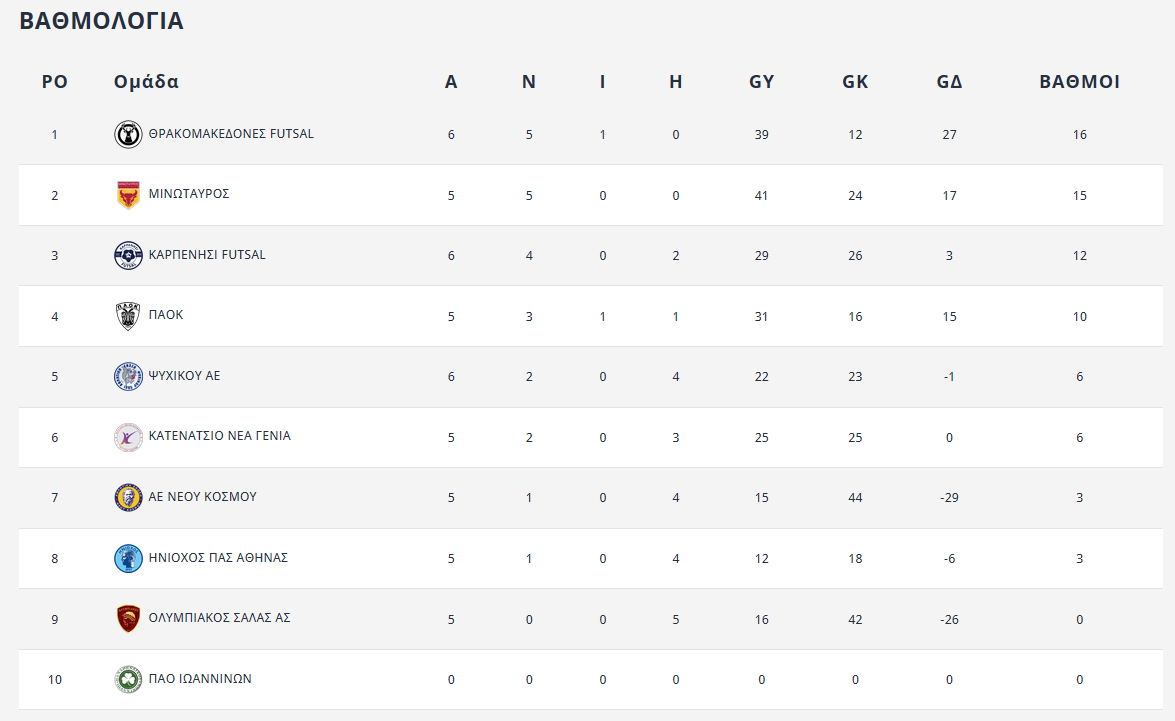Viewport: 1175px width, 721px height.
Task: Click the ΠΑΟ ΙΩΑΝΝΙΝΩΝ shamrock logo
Action: point(128,680)
